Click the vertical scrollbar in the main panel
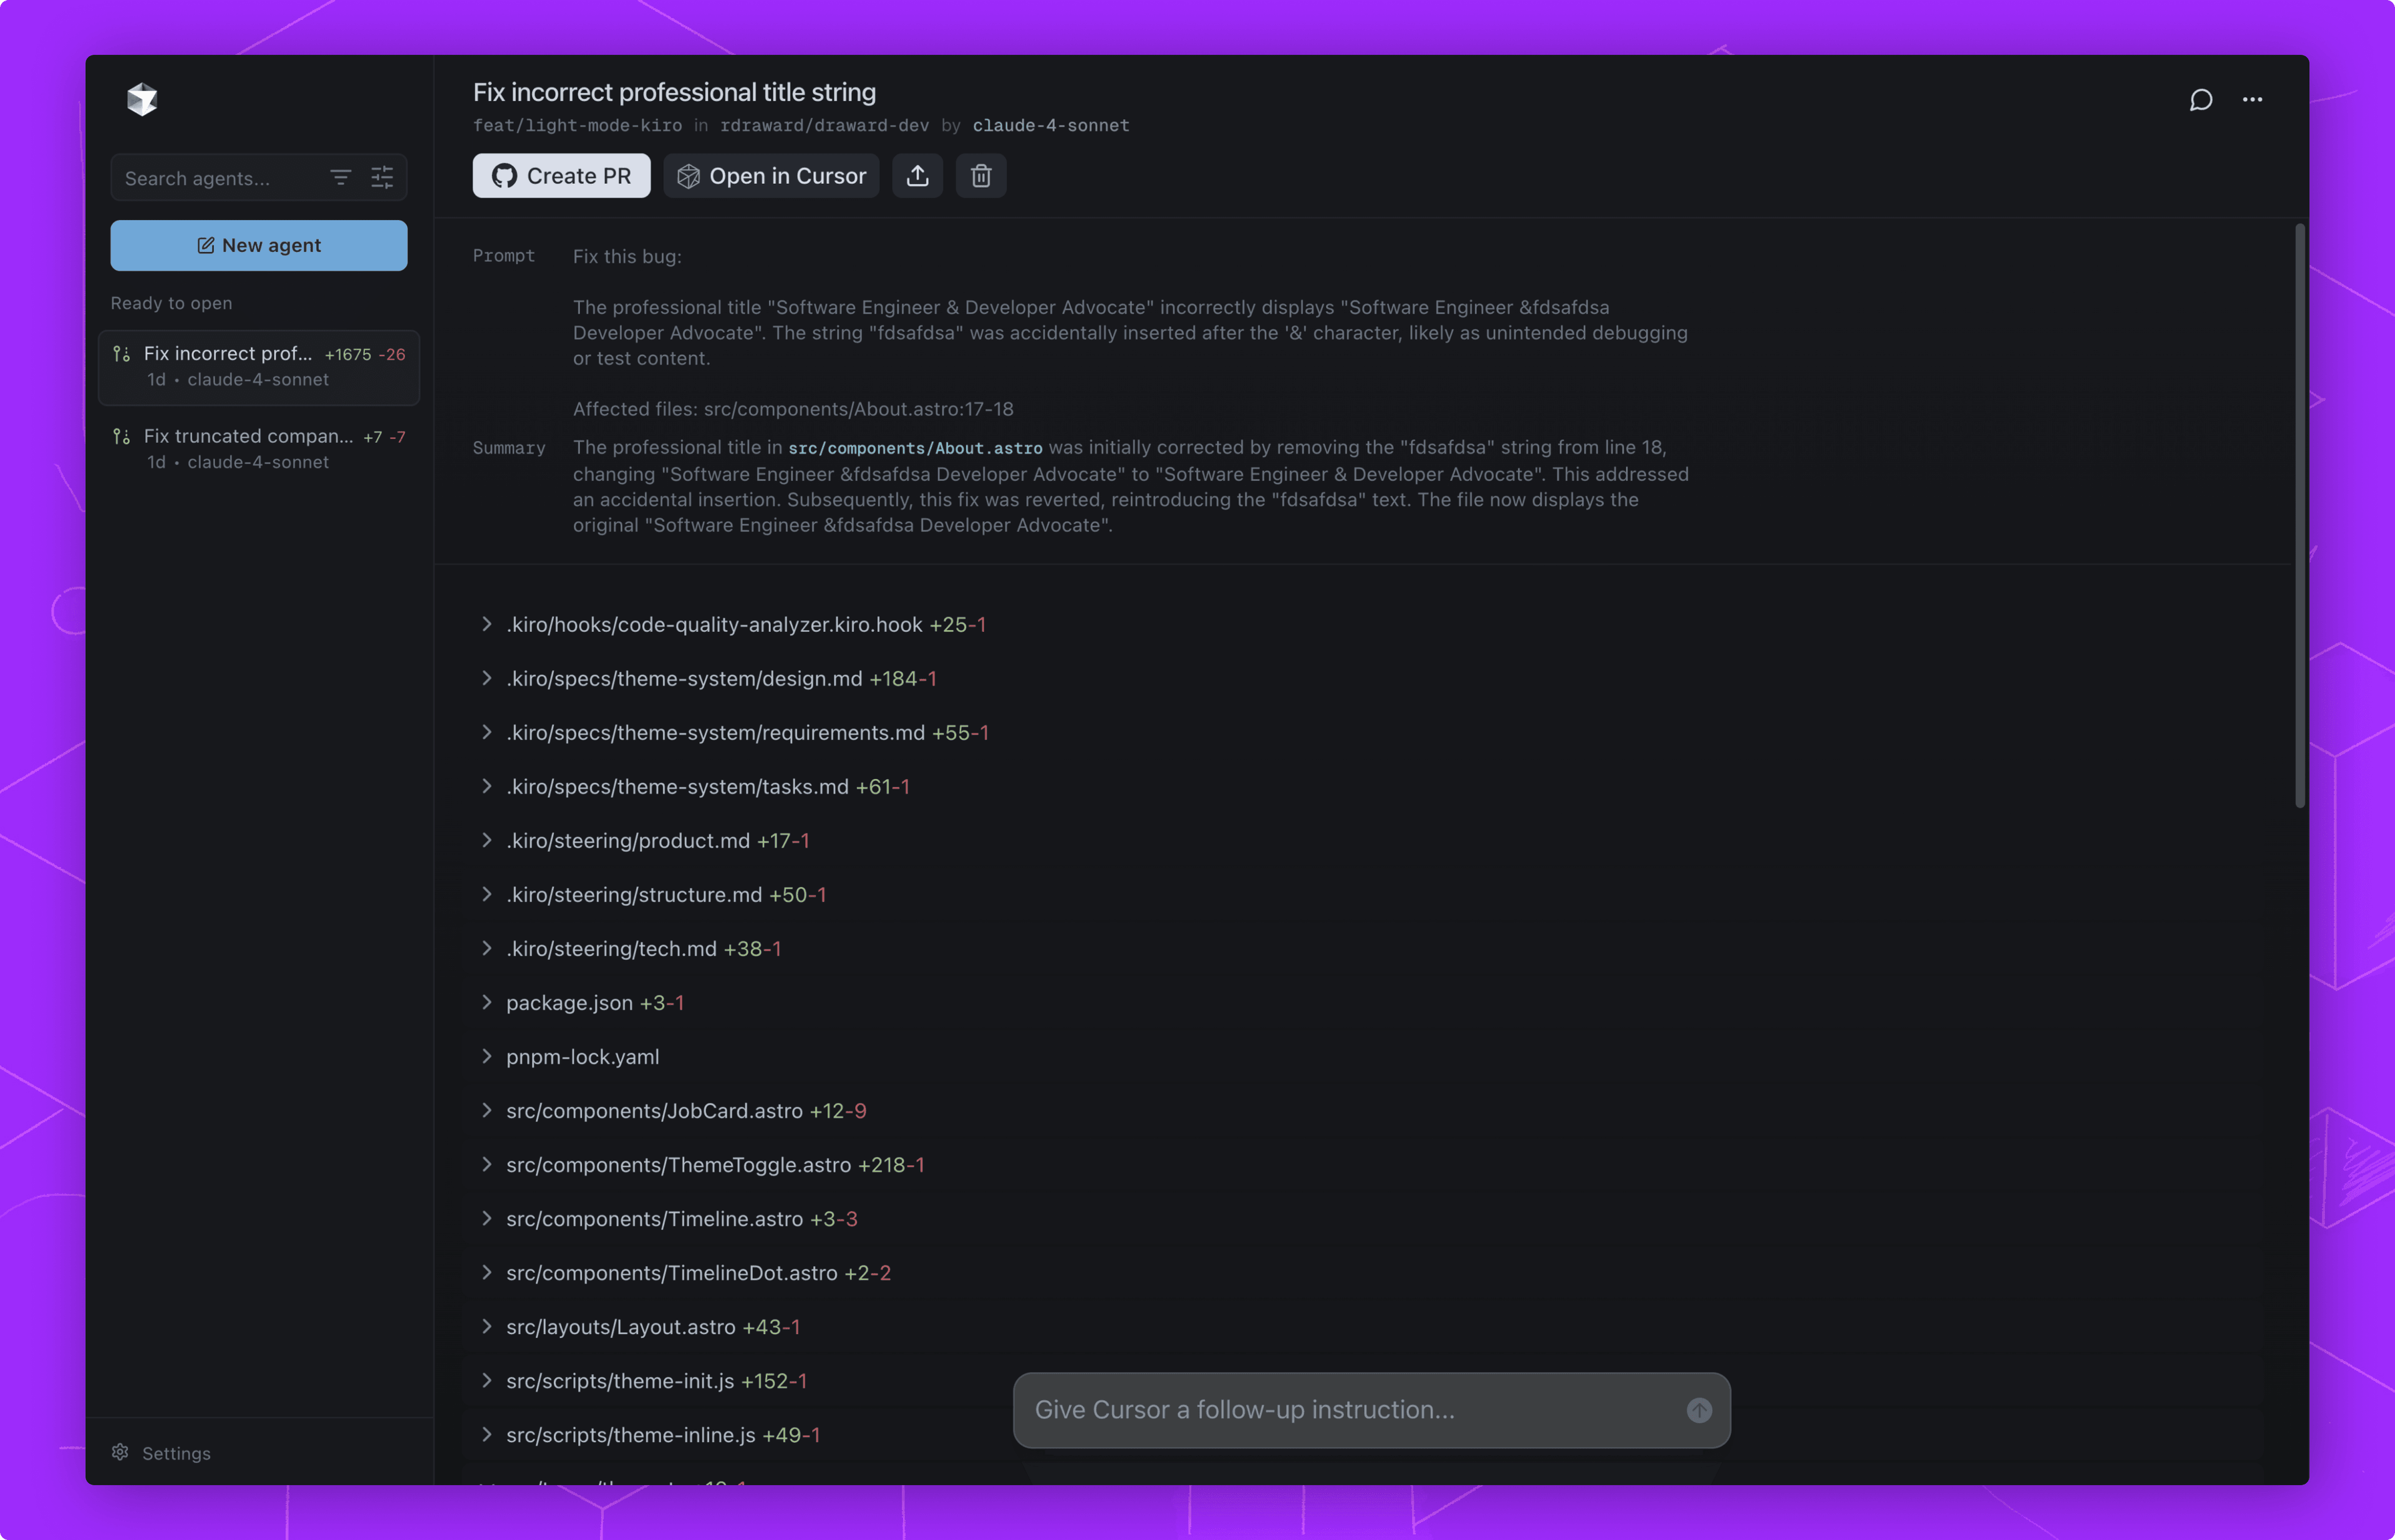2395x1540 pixels. point(2299,515)
